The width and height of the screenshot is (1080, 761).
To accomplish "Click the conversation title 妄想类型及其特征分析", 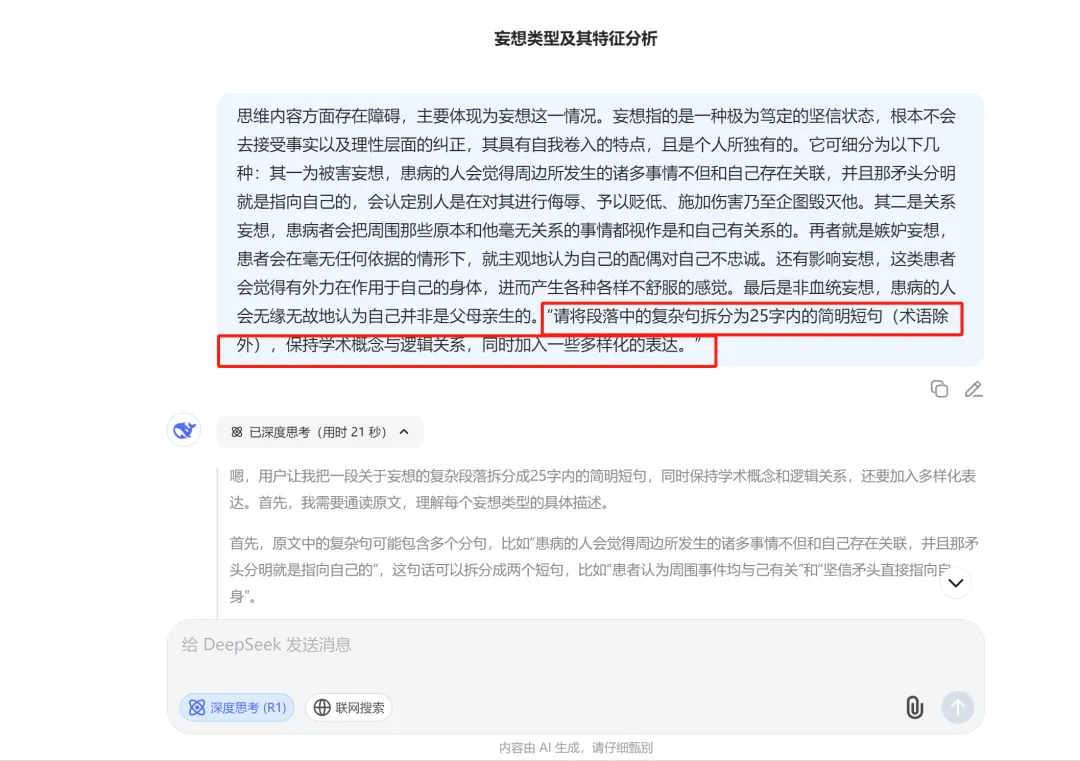I will 576,39.
